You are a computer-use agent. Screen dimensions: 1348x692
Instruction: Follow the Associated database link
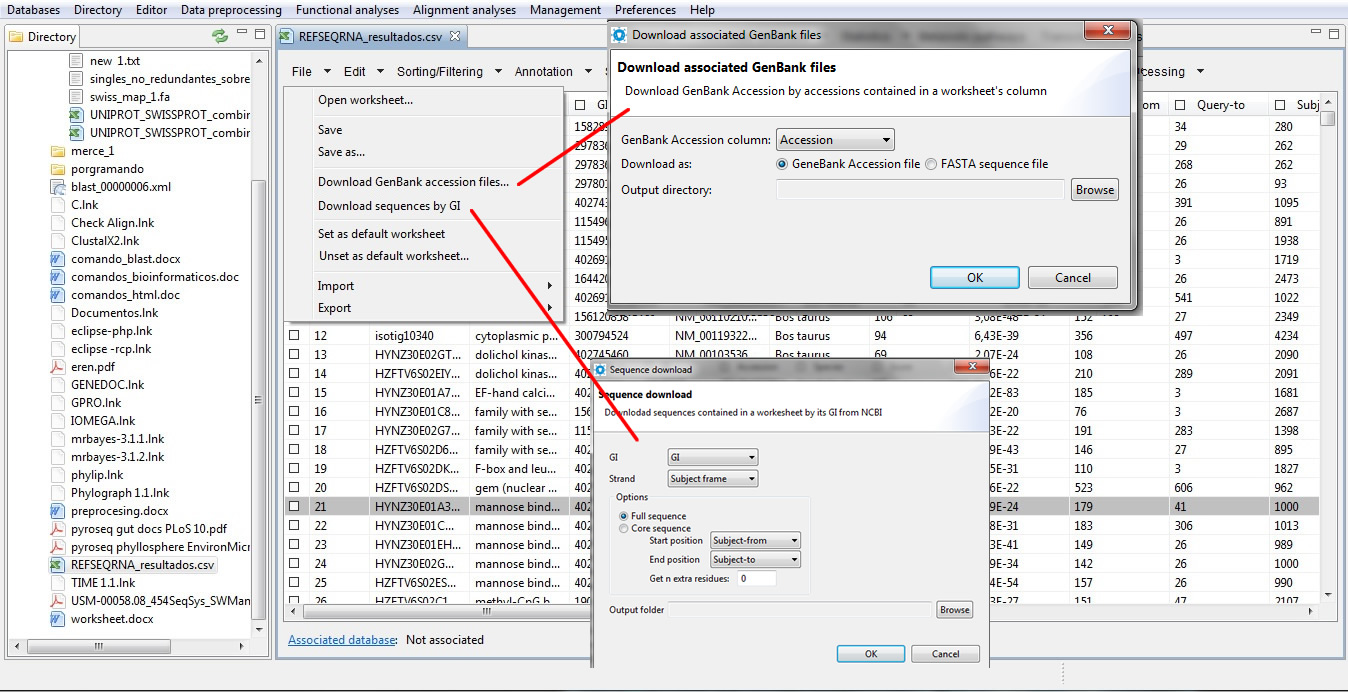(x=342, y=640)
